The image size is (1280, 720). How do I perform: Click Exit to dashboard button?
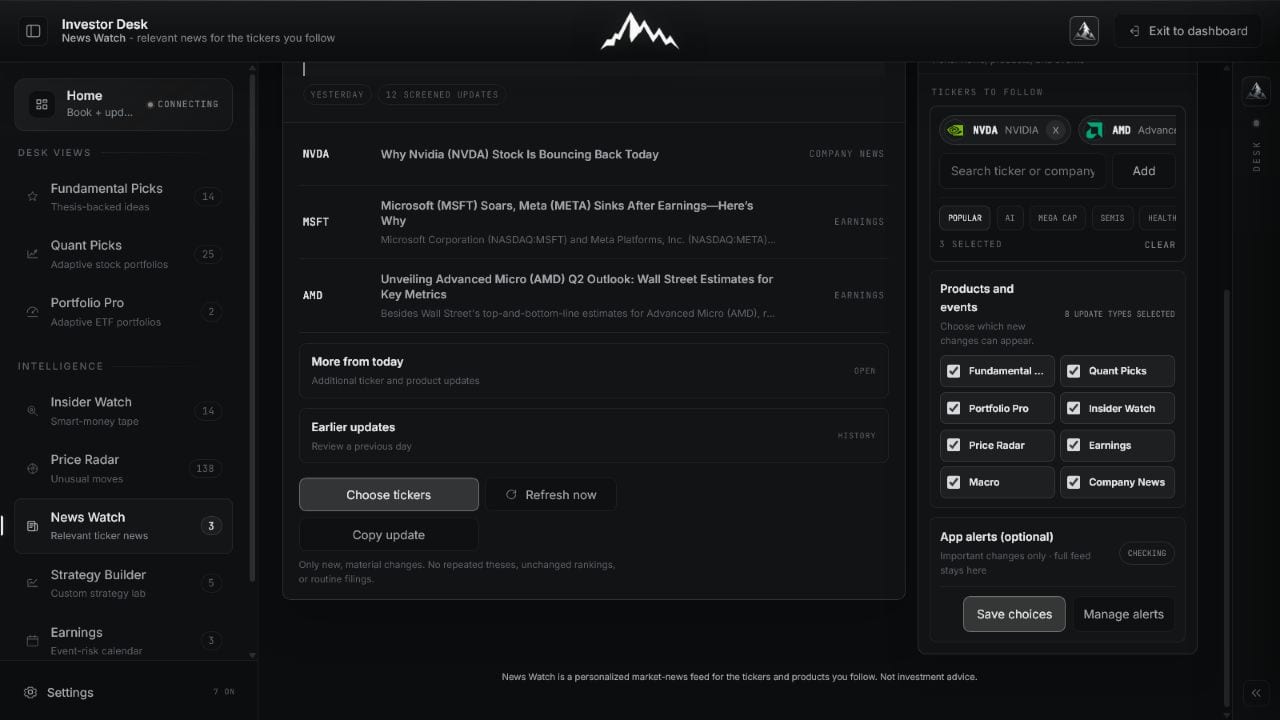(x=1187, y=31)
